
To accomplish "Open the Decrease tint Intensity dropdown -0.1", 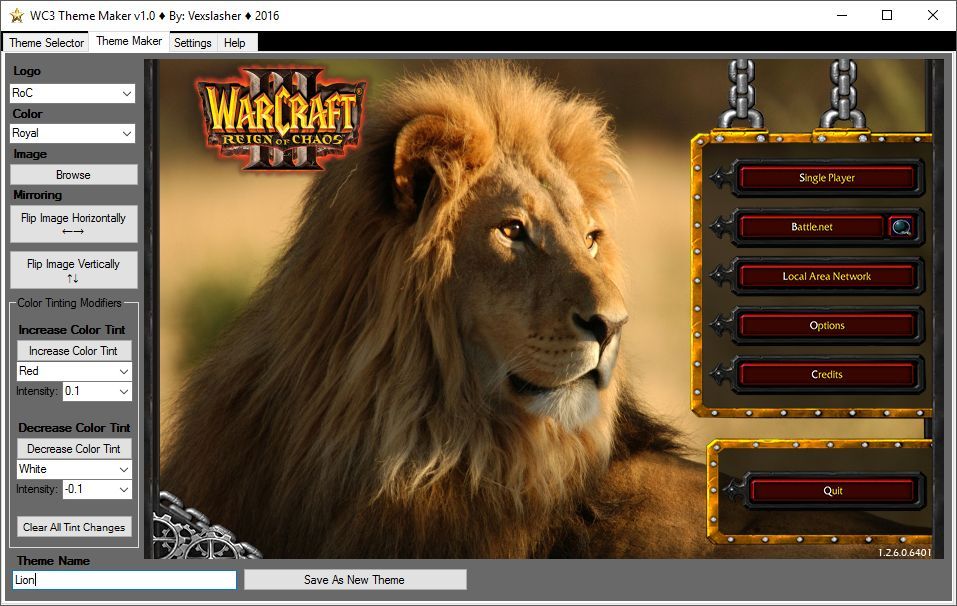I will (x=97, y=489).
